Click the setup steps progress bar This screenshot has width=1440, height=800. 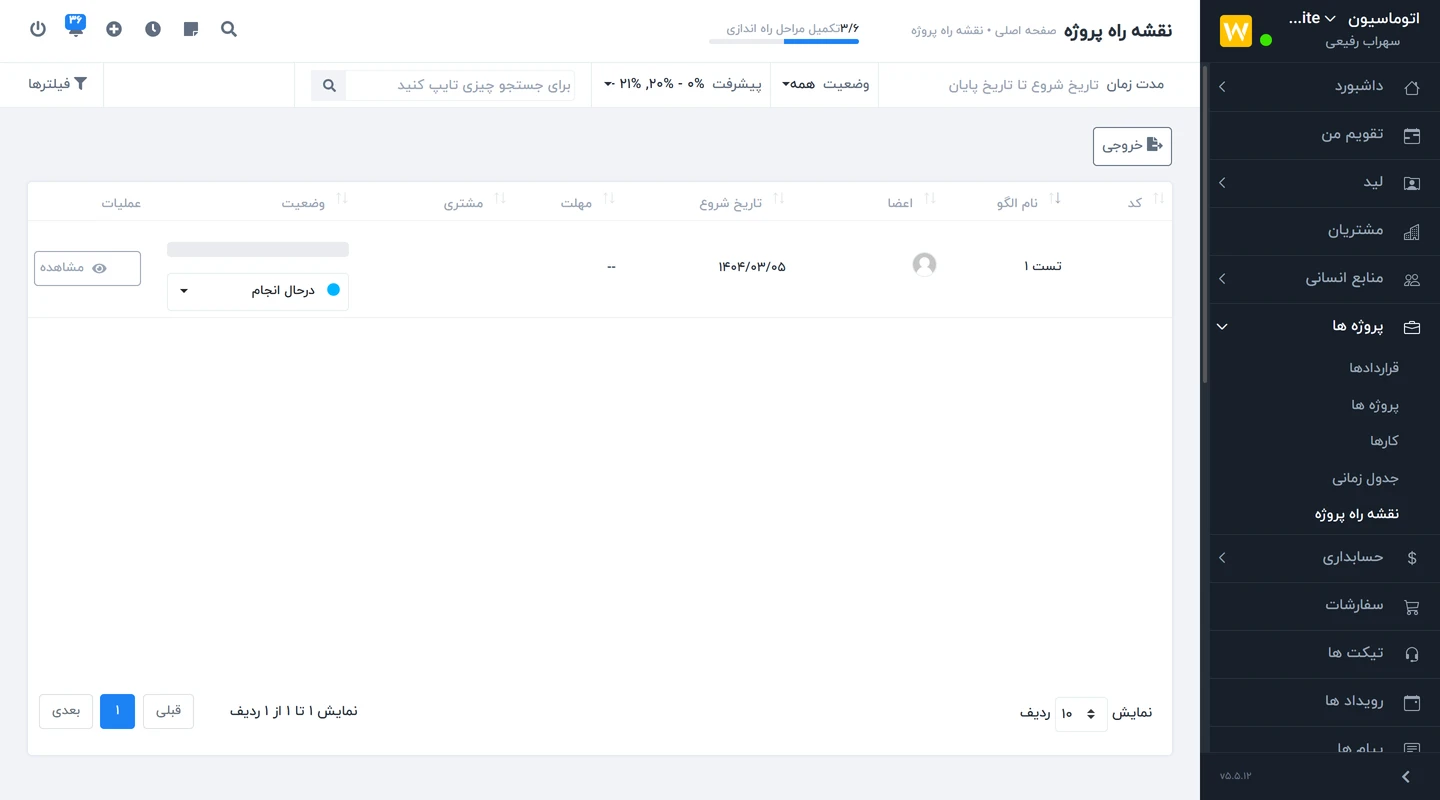784,41
